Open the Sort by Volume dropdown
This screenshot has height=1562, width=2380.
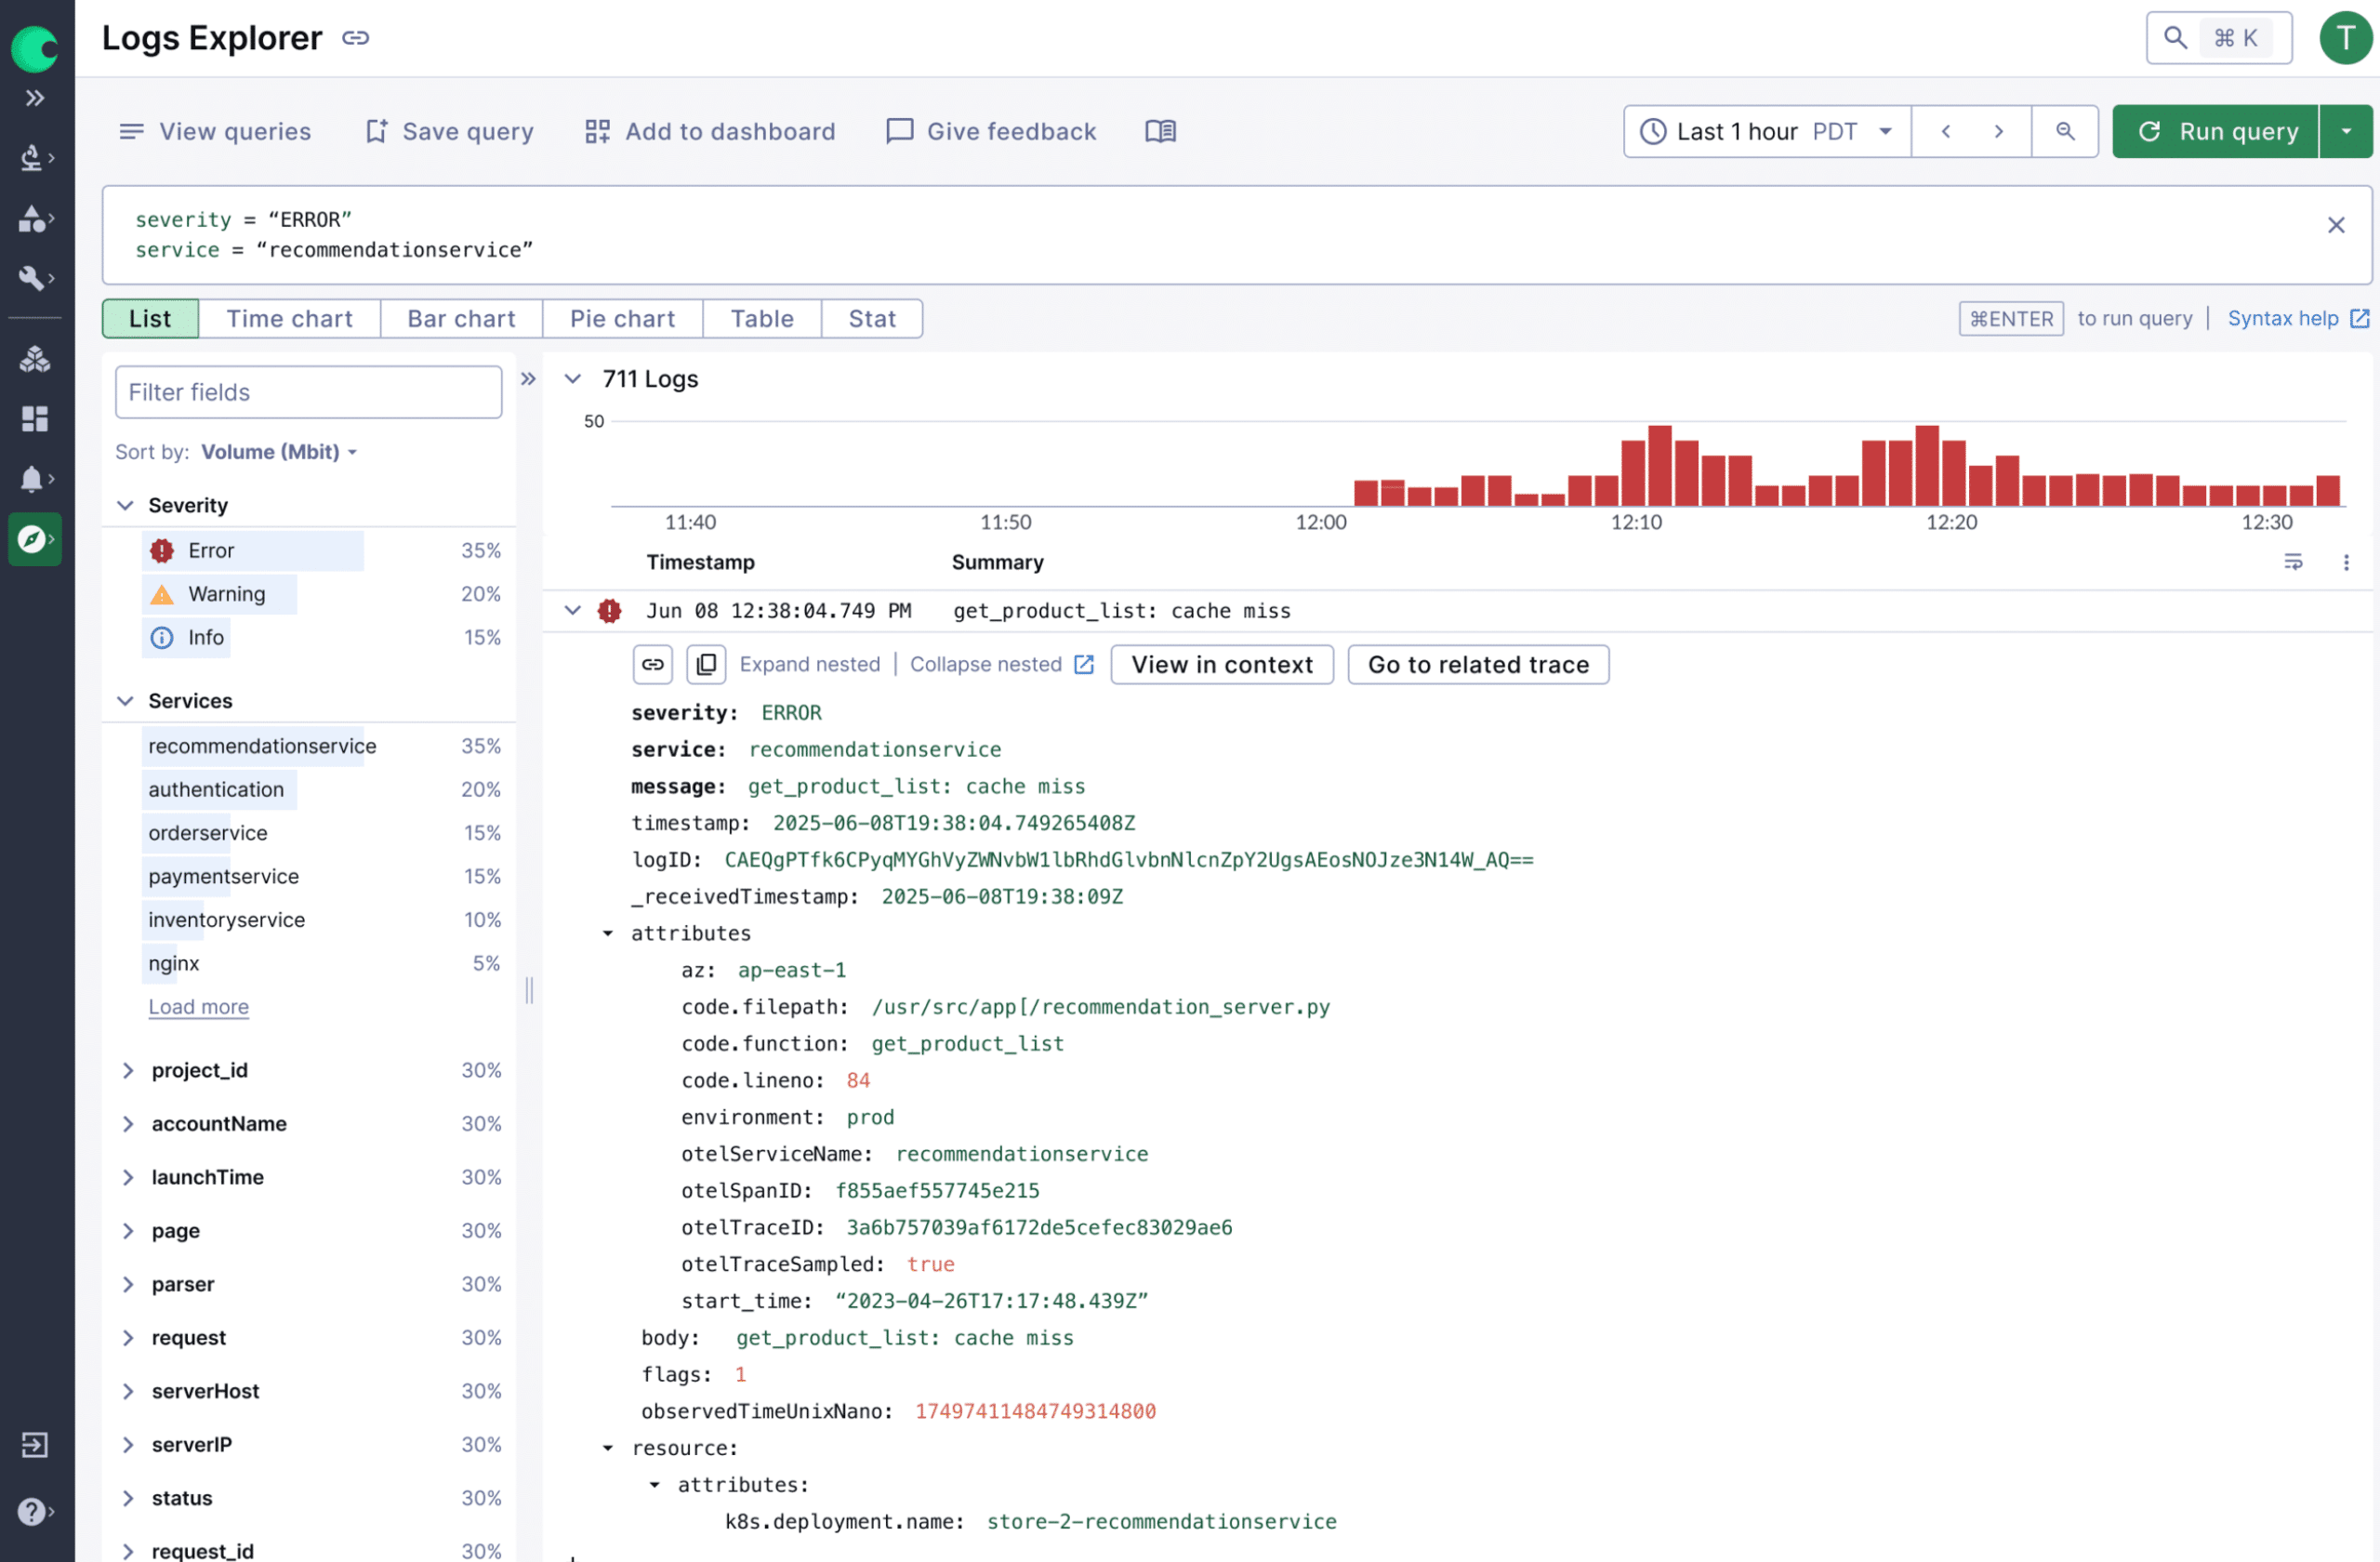(279, 452)
